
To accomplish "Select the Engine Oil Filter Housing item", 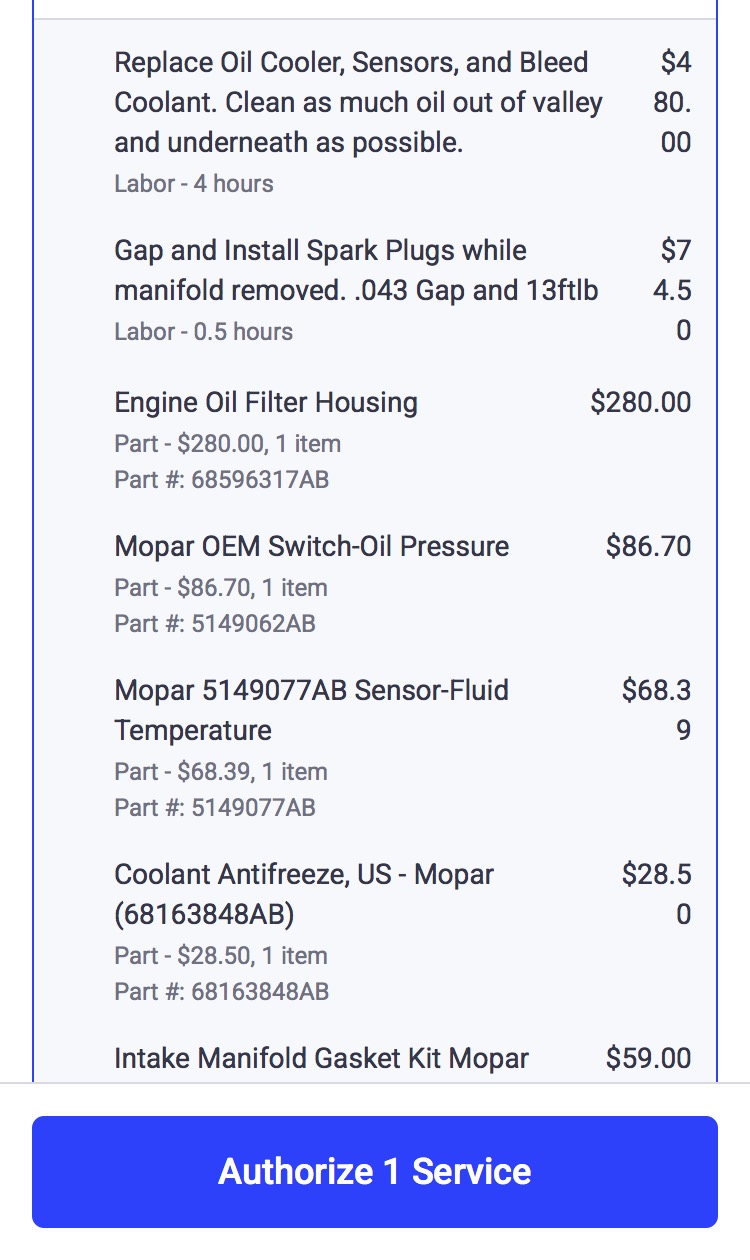I will pos(266,403).
